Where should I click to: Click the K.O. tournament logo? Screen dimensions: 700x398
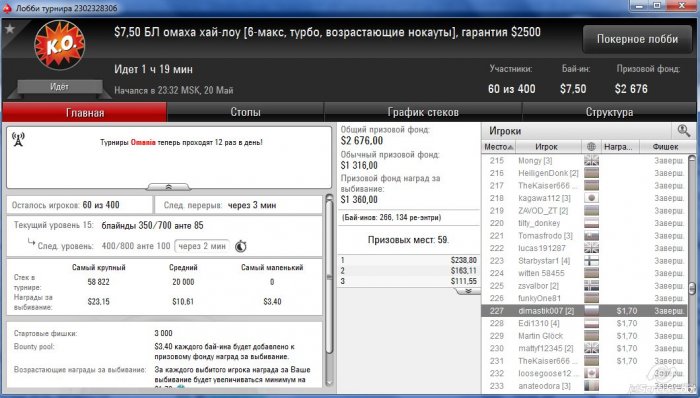point(59,45)
